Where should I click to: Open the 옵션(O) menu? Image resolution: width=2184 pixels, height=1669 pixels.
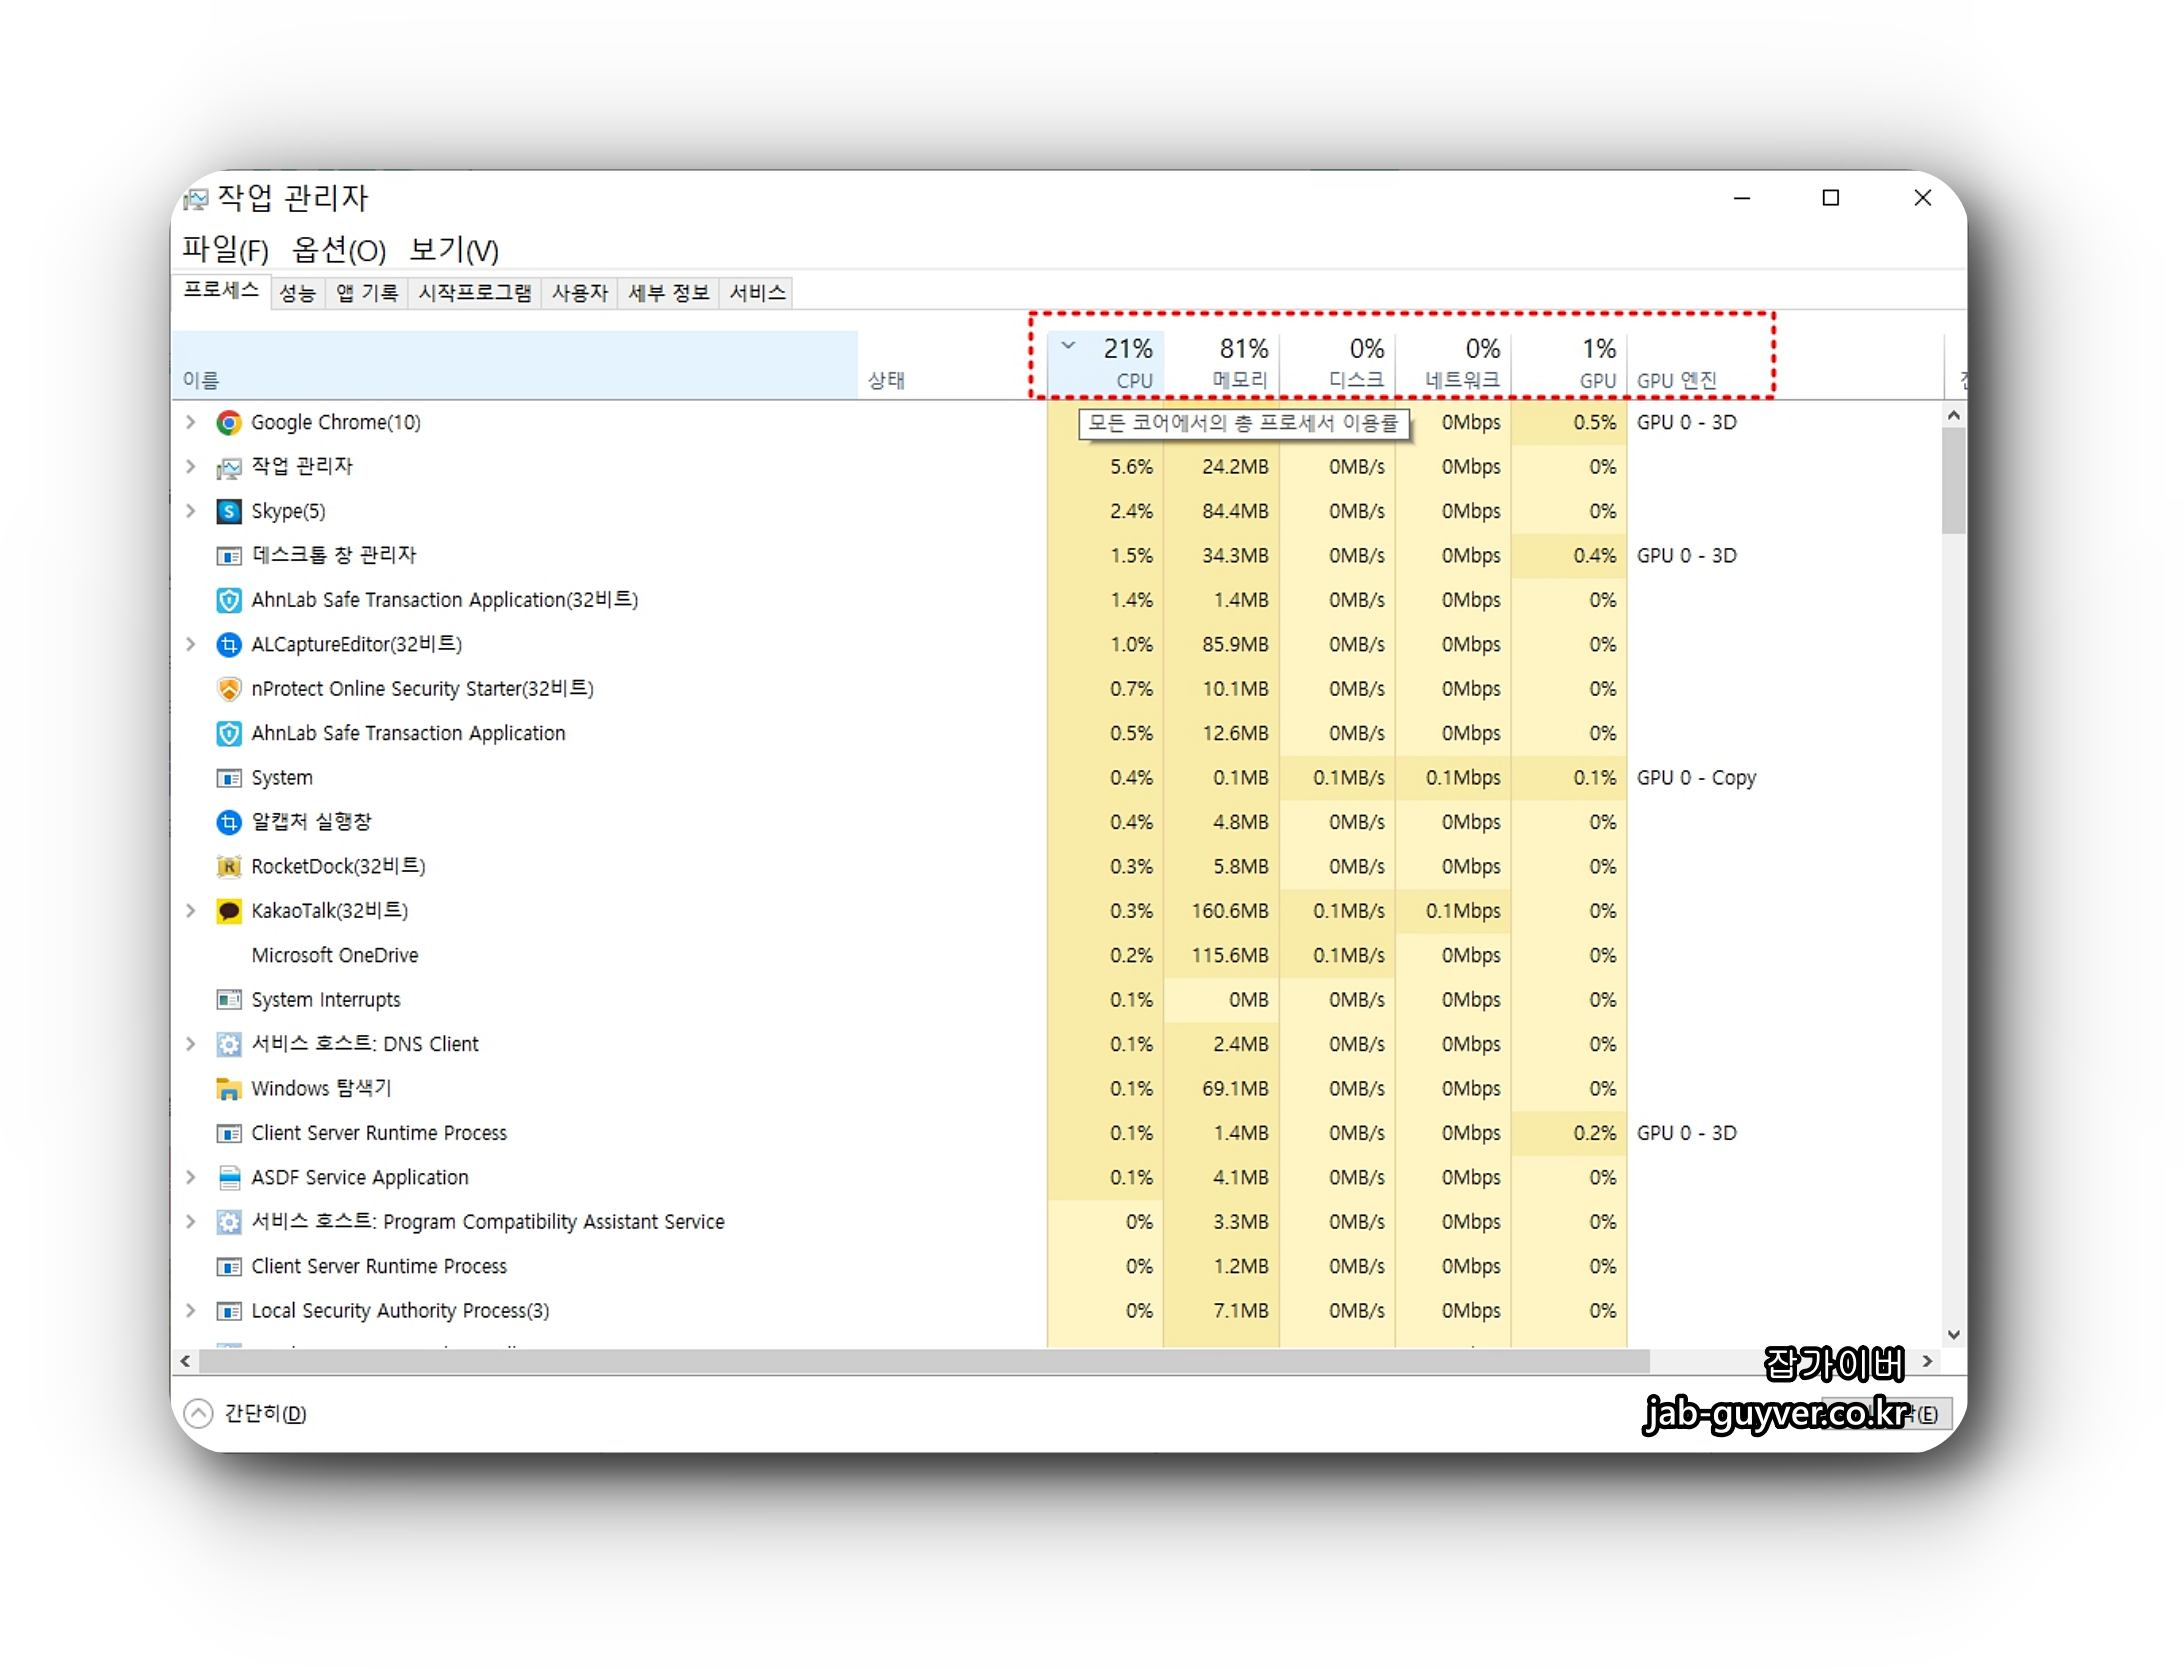(x=338, y=250)
